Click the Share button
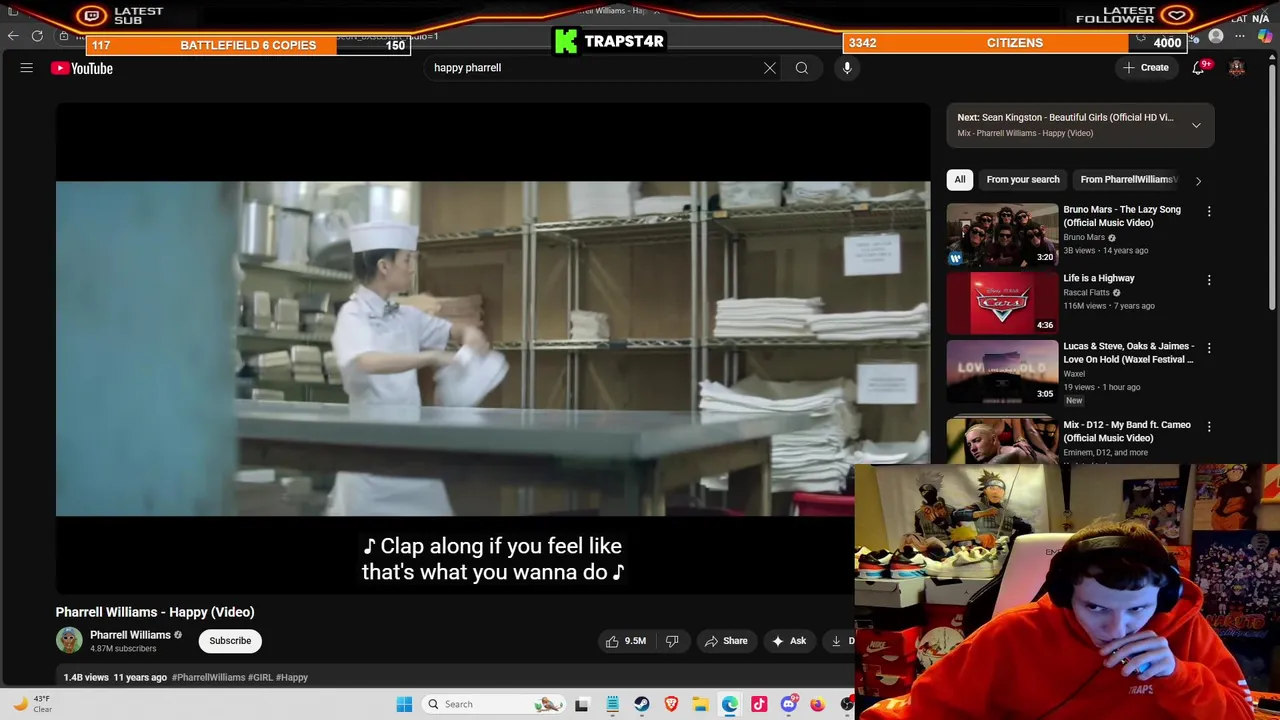The width and height of the screenshot is (1280, 720). pyautogui.click(x=725, y=641)
